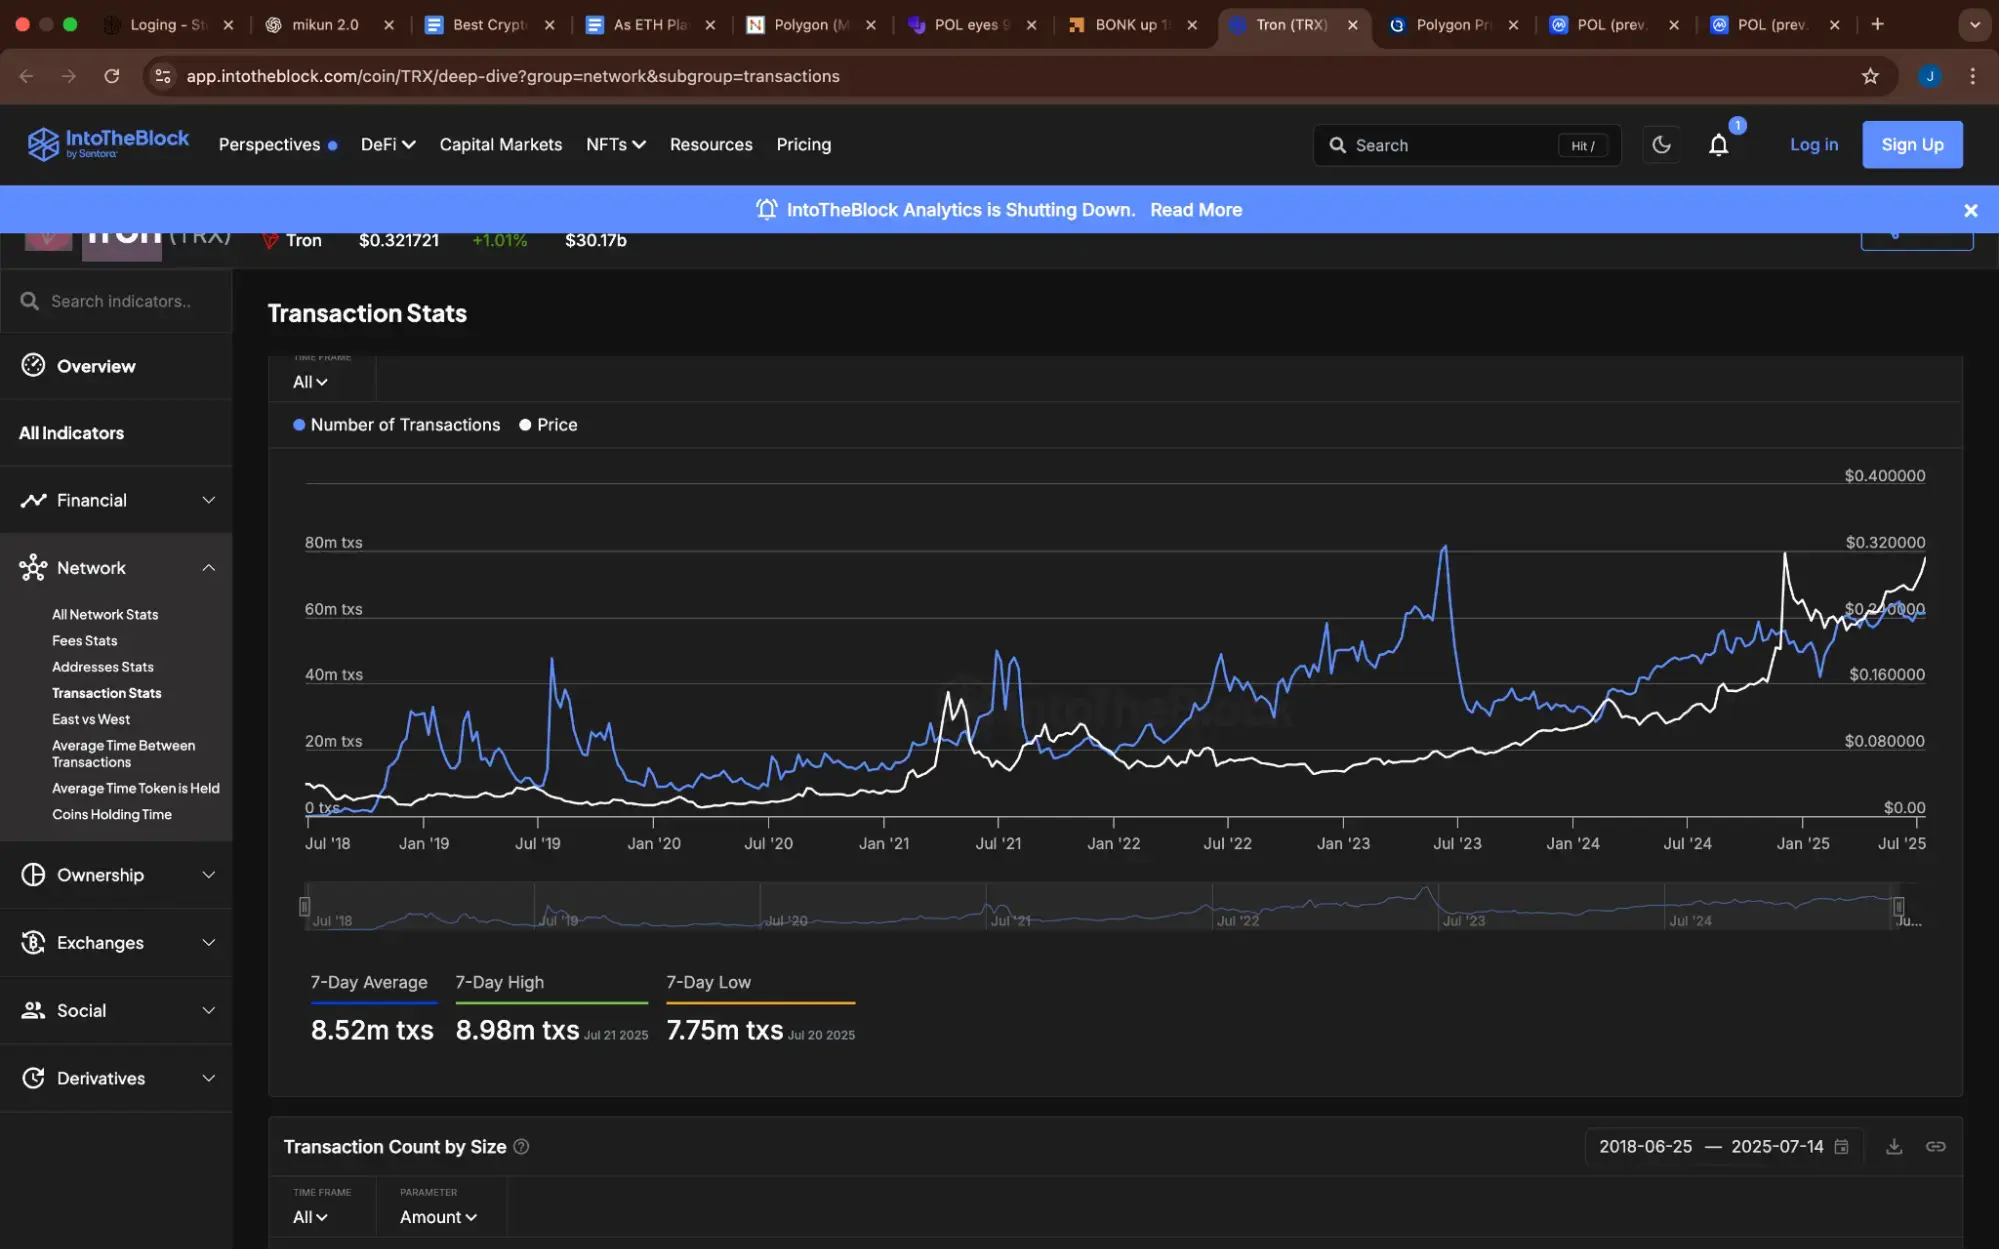Image resolution: width=1999 pixels, height=1250 pixels.
Task: Switch to the mikun 2.0 tab
Action: pos(328,24)
